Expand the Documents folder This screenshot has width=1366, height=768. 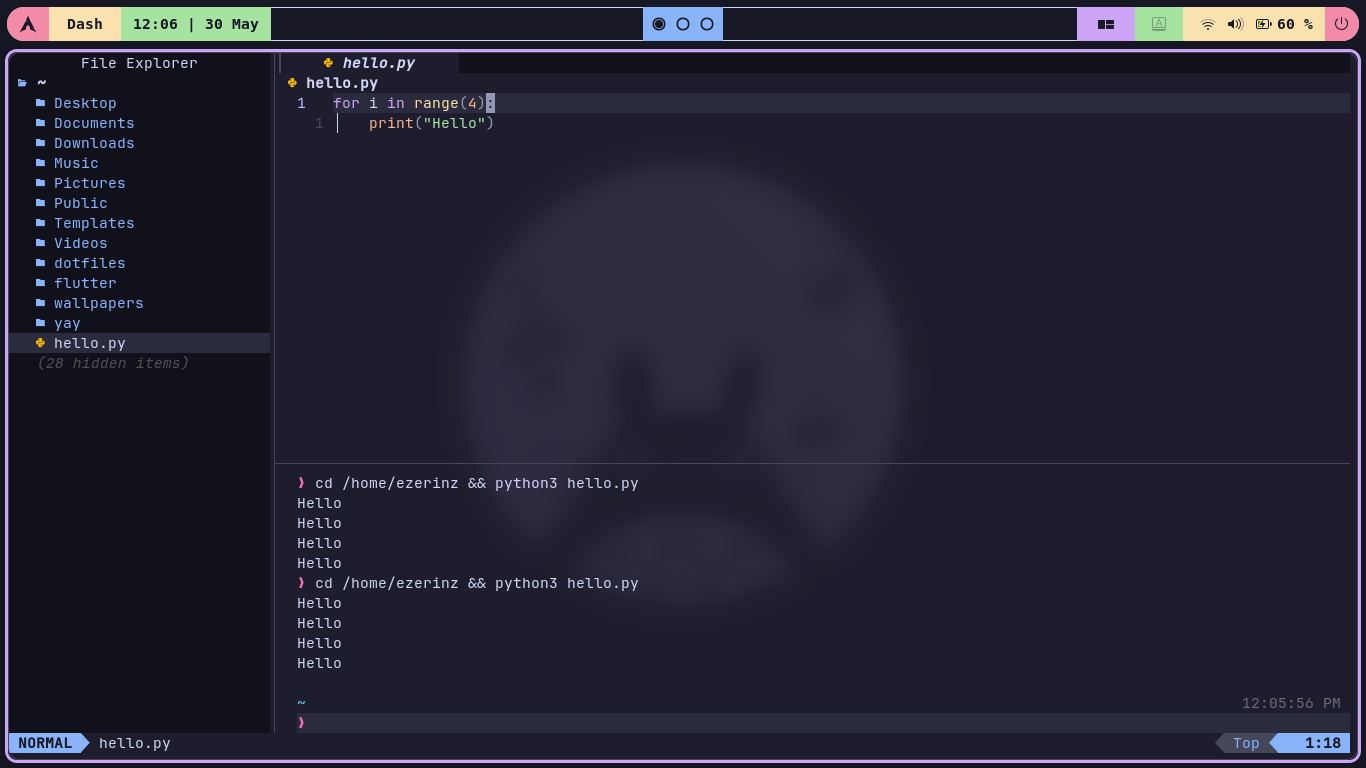(x=94, y=122)
